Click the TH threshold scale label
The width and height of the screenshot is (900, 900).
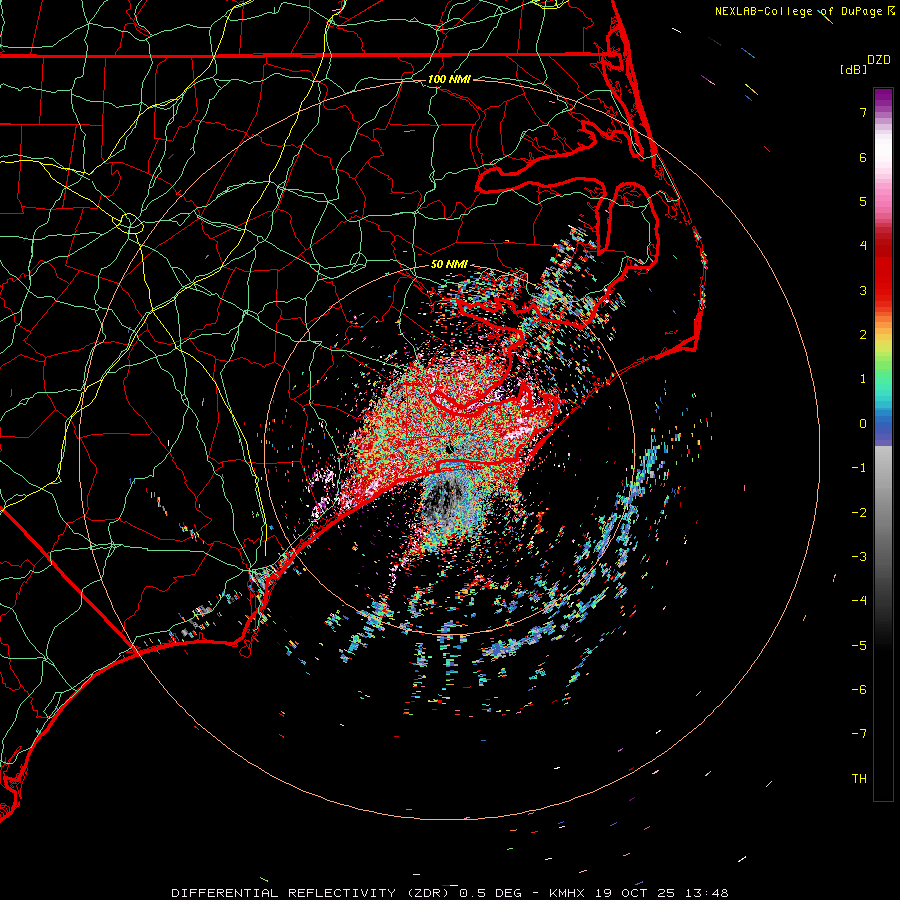pyautogui.click(x=859, y=779)
